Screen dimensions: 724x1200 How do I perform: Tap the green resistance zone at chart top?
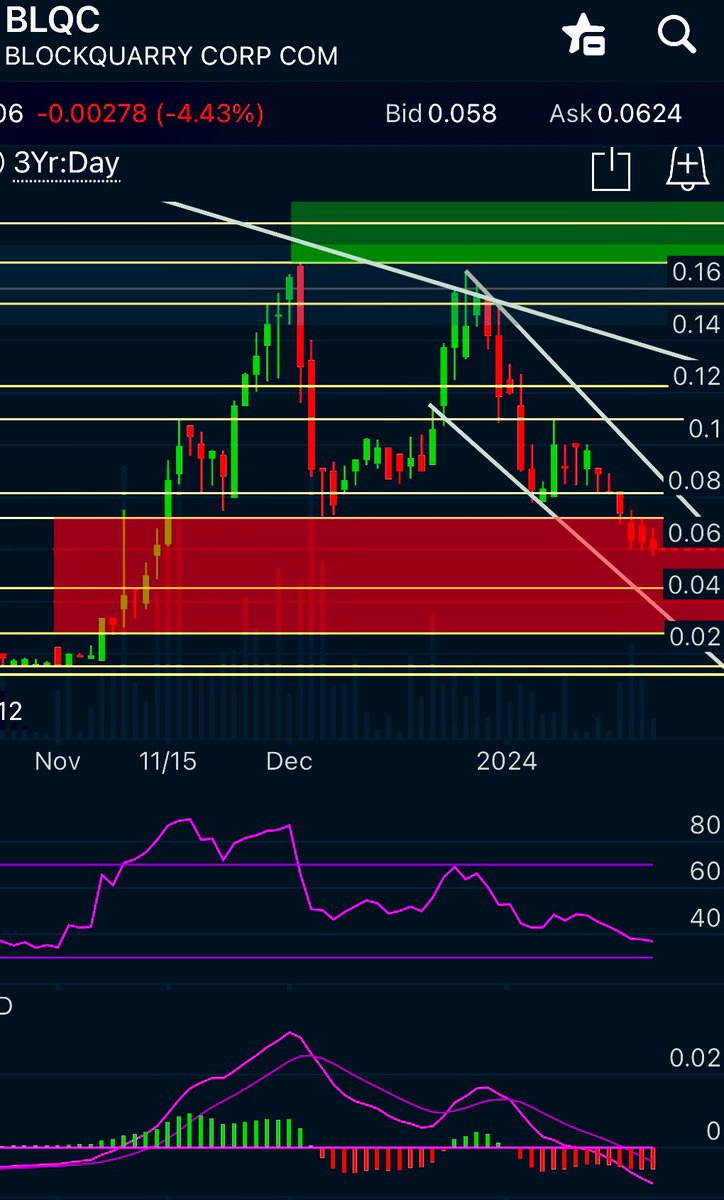(x=507, y=232)
